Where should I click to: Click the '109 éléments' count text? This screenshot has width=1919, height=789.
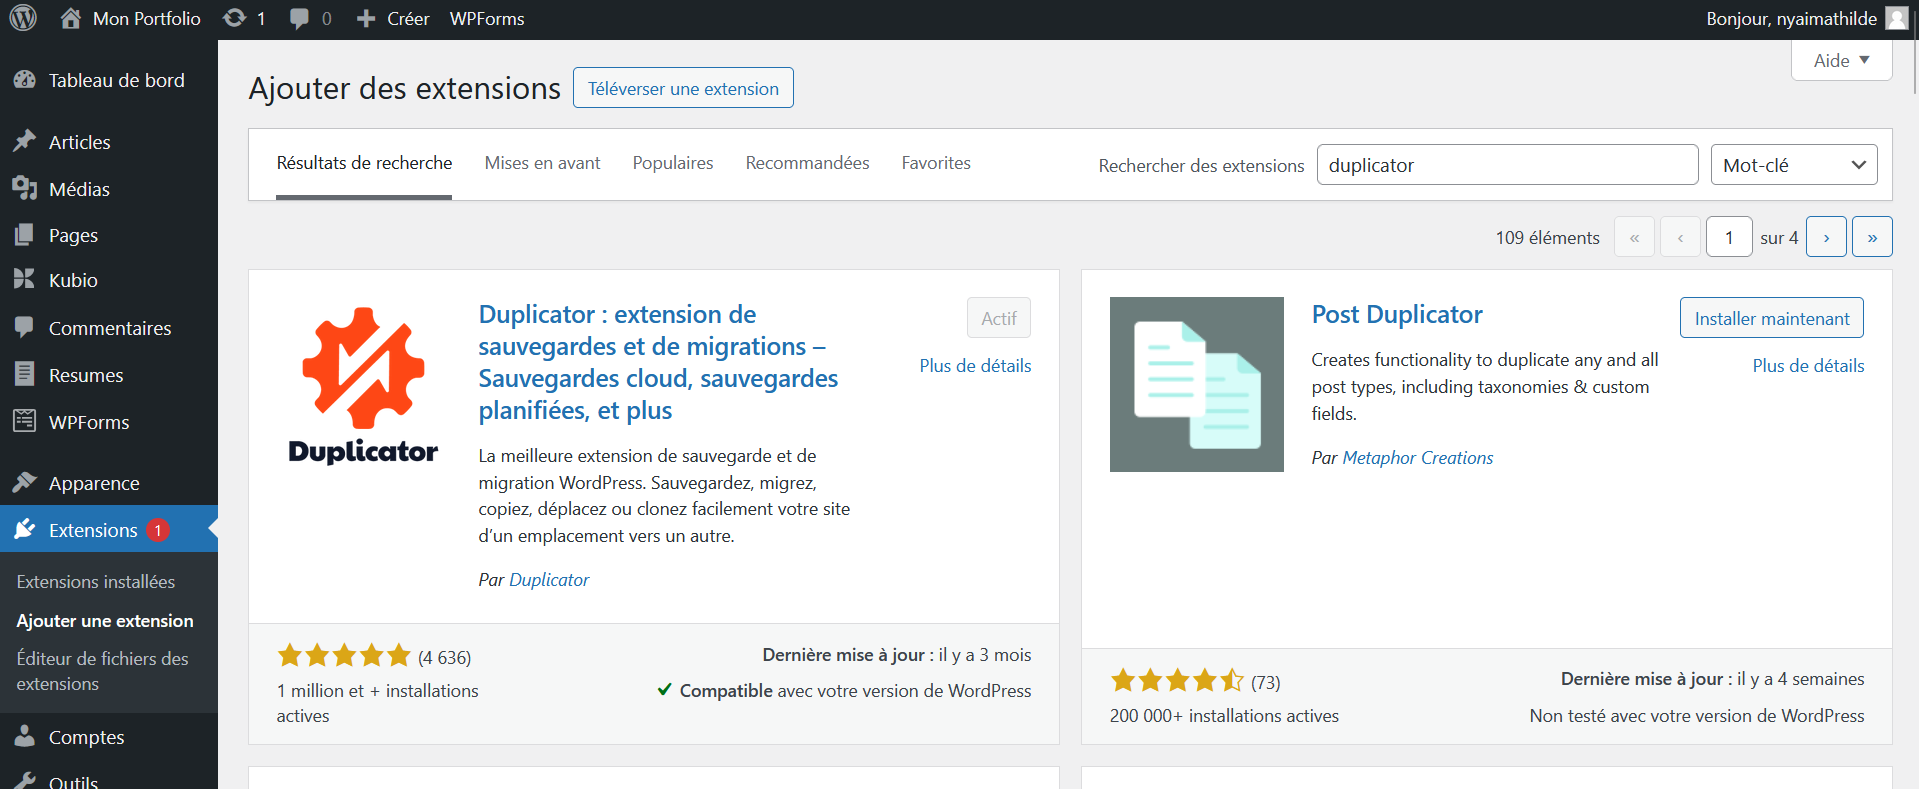click(1547, 238)
